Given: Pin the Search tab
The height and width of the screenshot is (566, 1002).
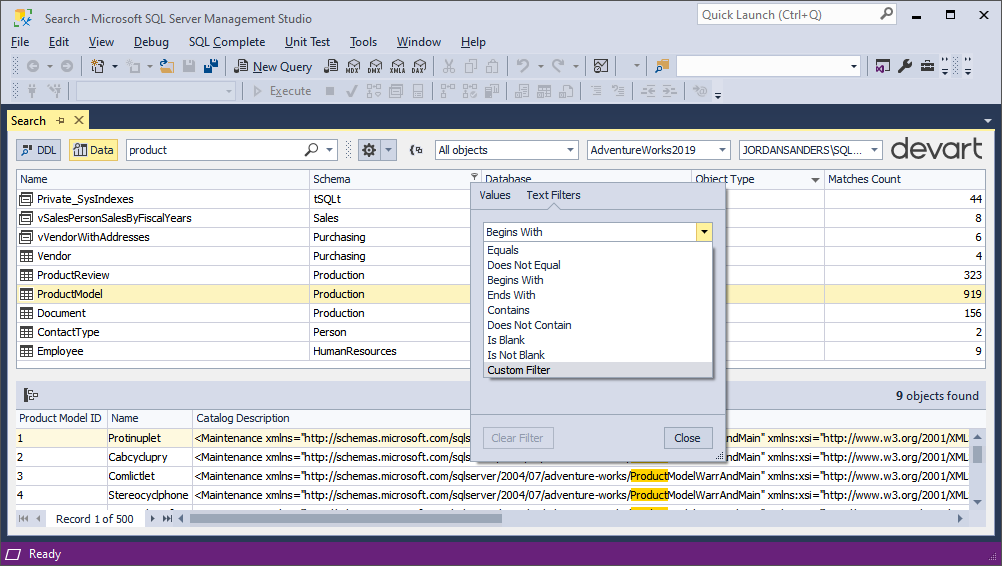Looking at the screenshot, I should point(61,120).
